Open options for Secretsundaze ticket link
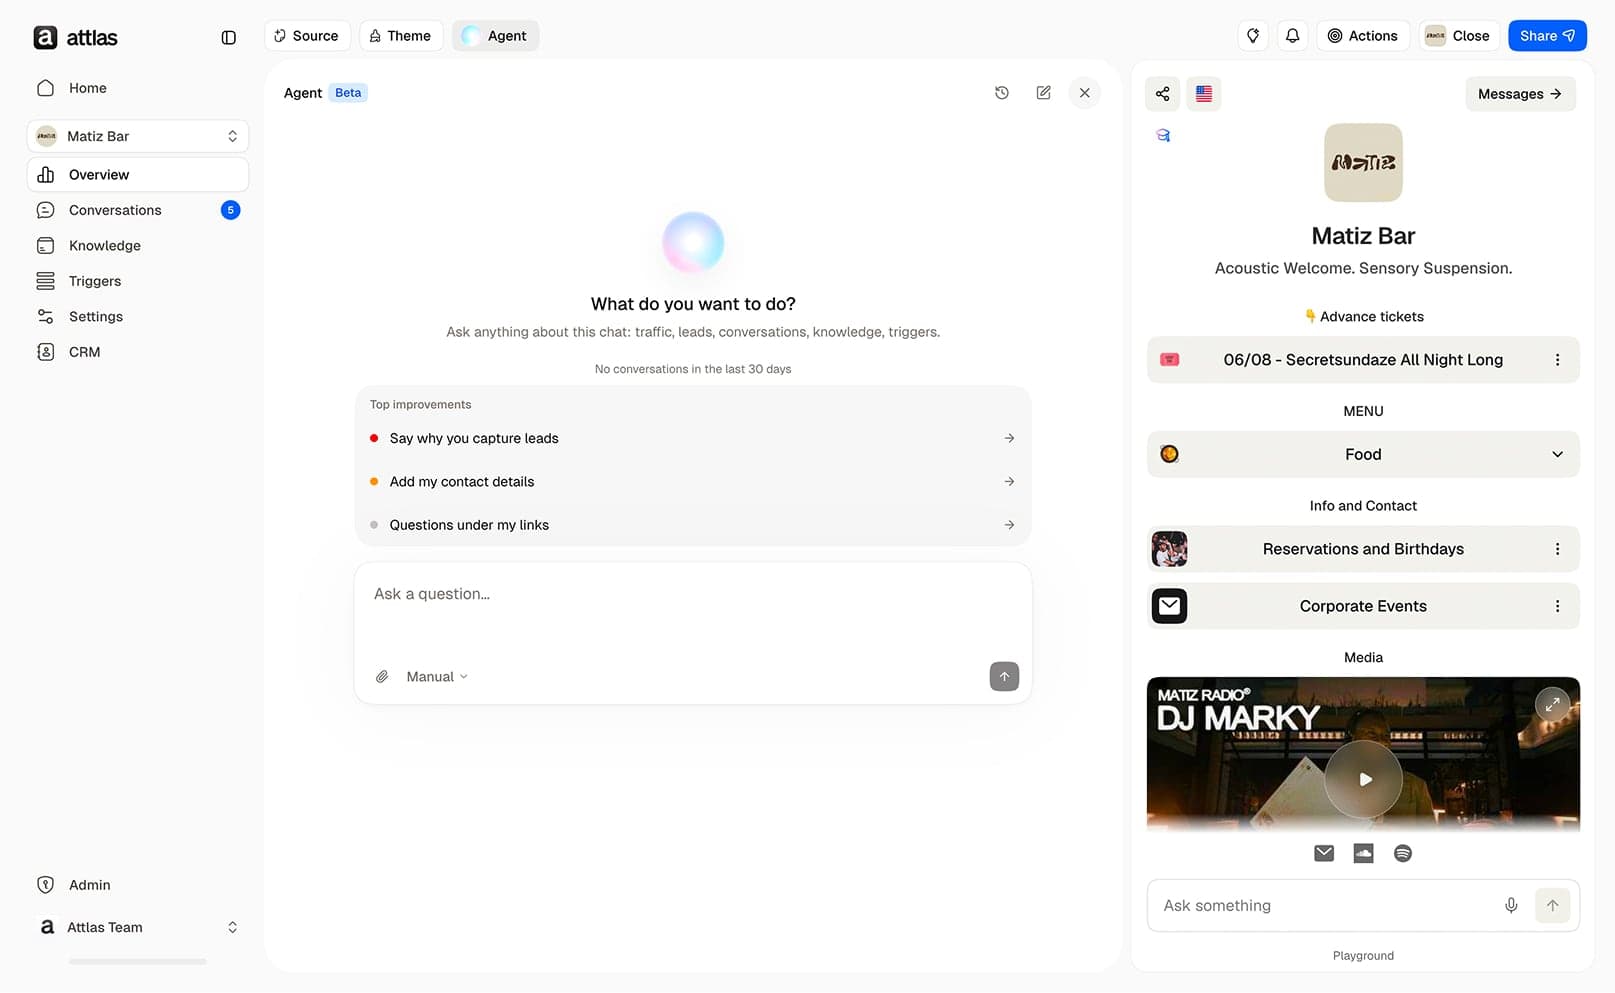 coord(1557,360)
